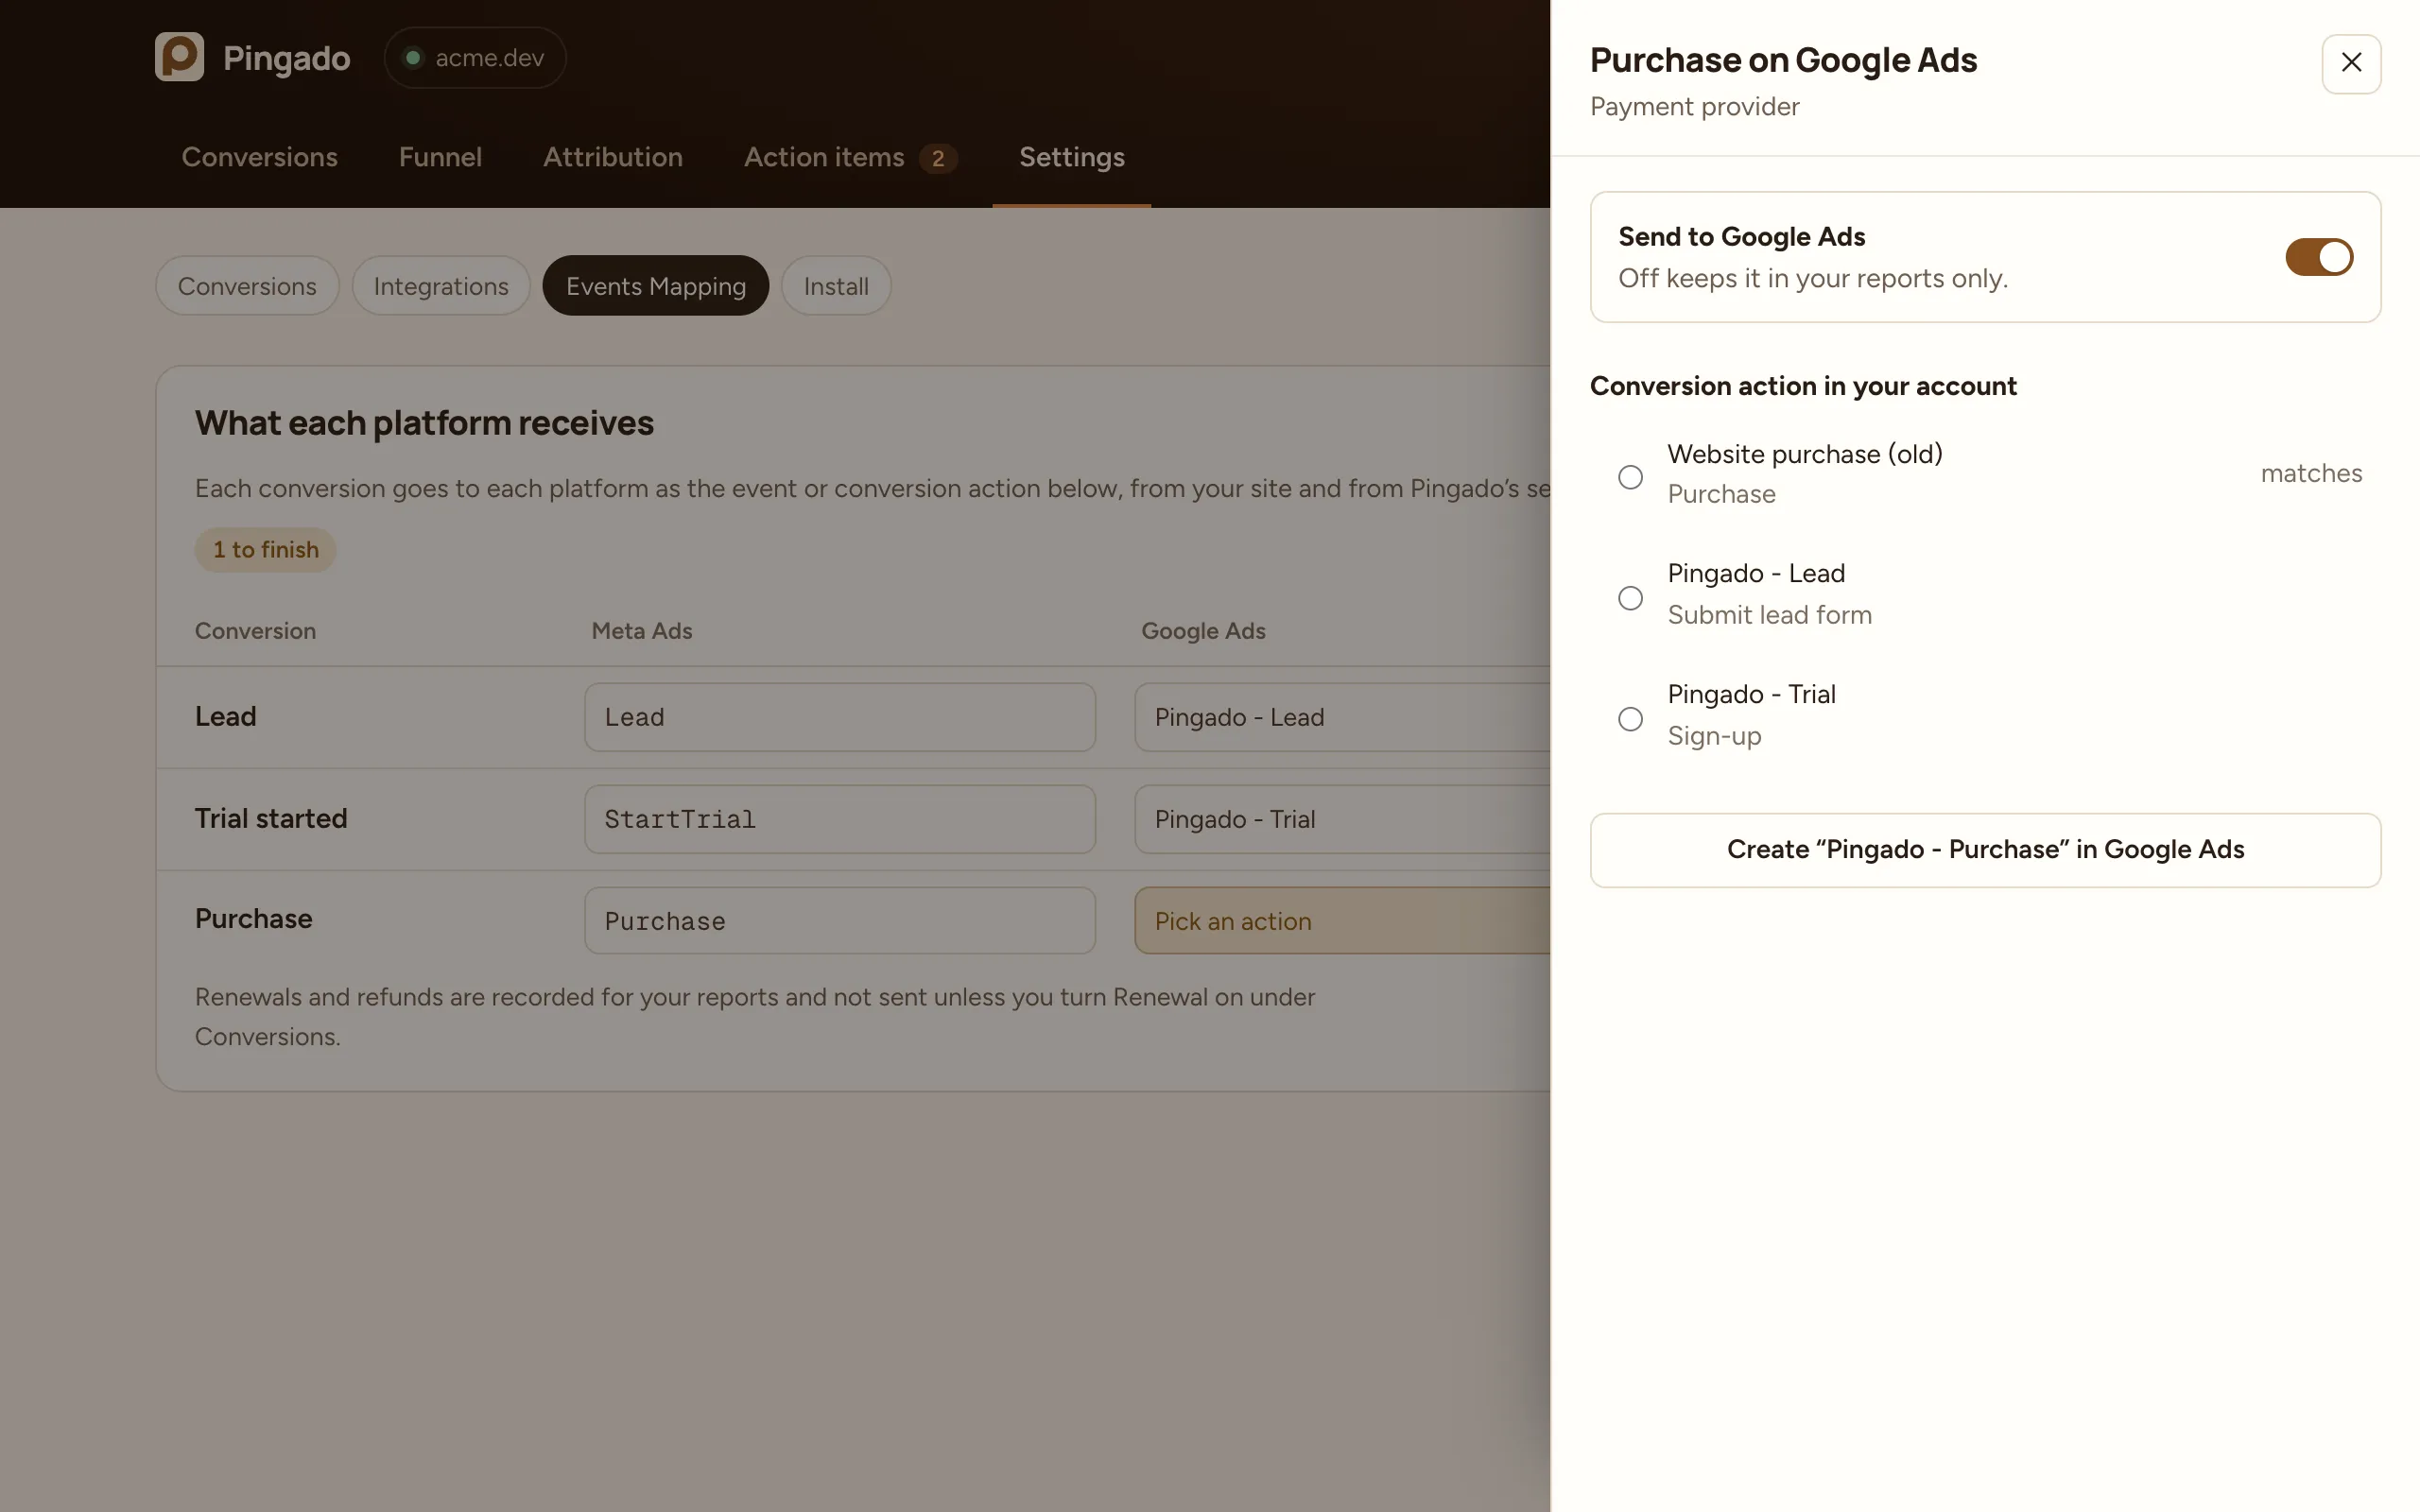Image resolution: width=2420 pixels, height=1512 pixels.
Task: Open the Conversions main nav tab
Action: click(x=260, y=157)
